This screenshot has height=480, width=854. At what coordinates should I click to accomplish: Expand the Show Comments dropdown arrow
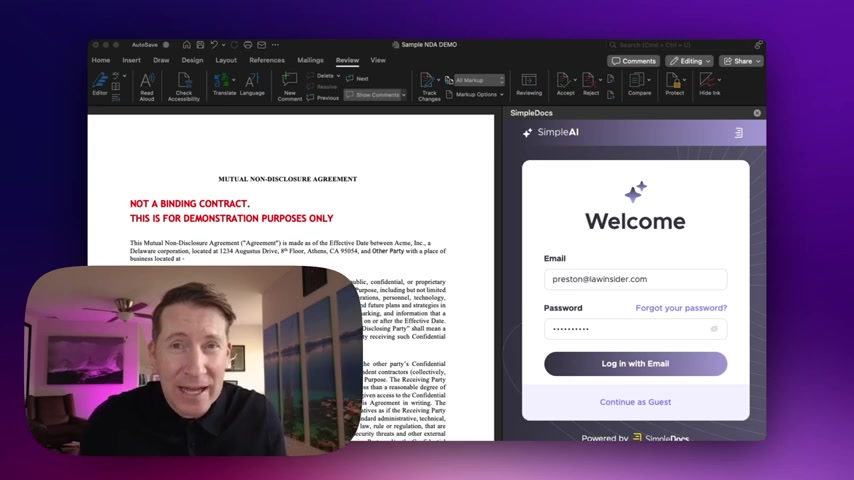click(404, 95)
